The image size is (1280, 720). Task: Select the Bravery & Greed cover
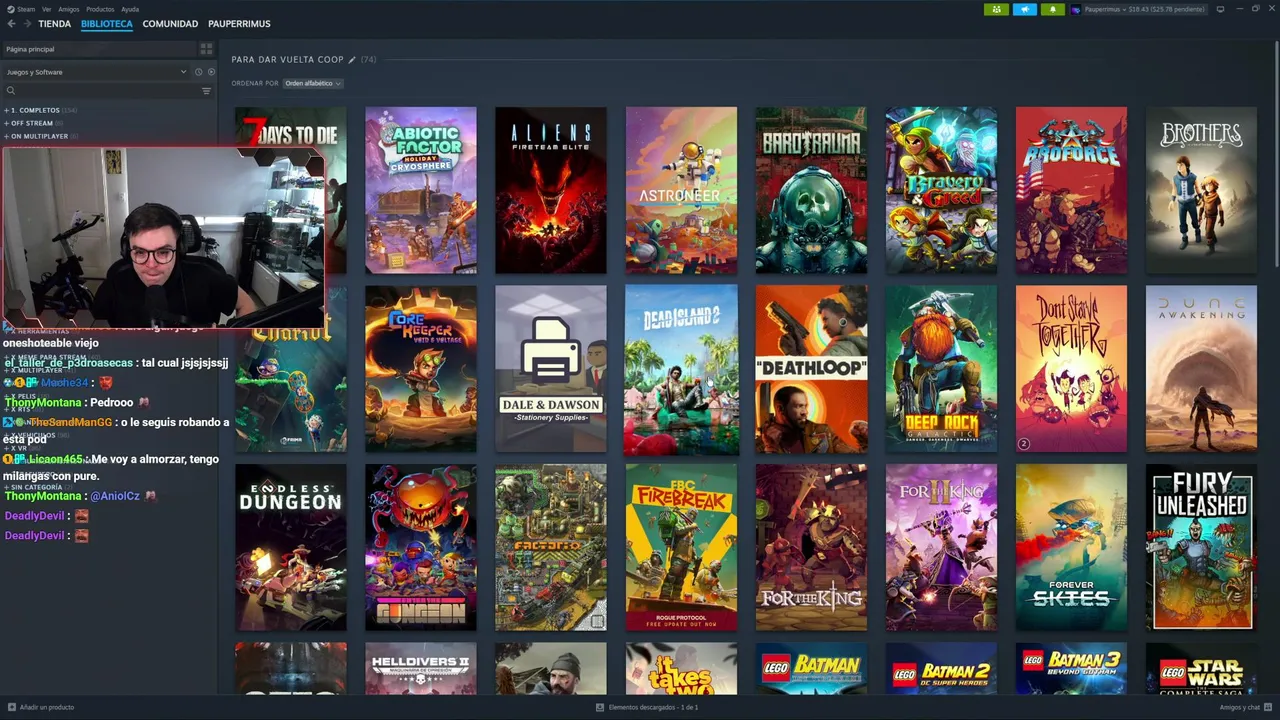pyautogui.click(x=941, y=190)
